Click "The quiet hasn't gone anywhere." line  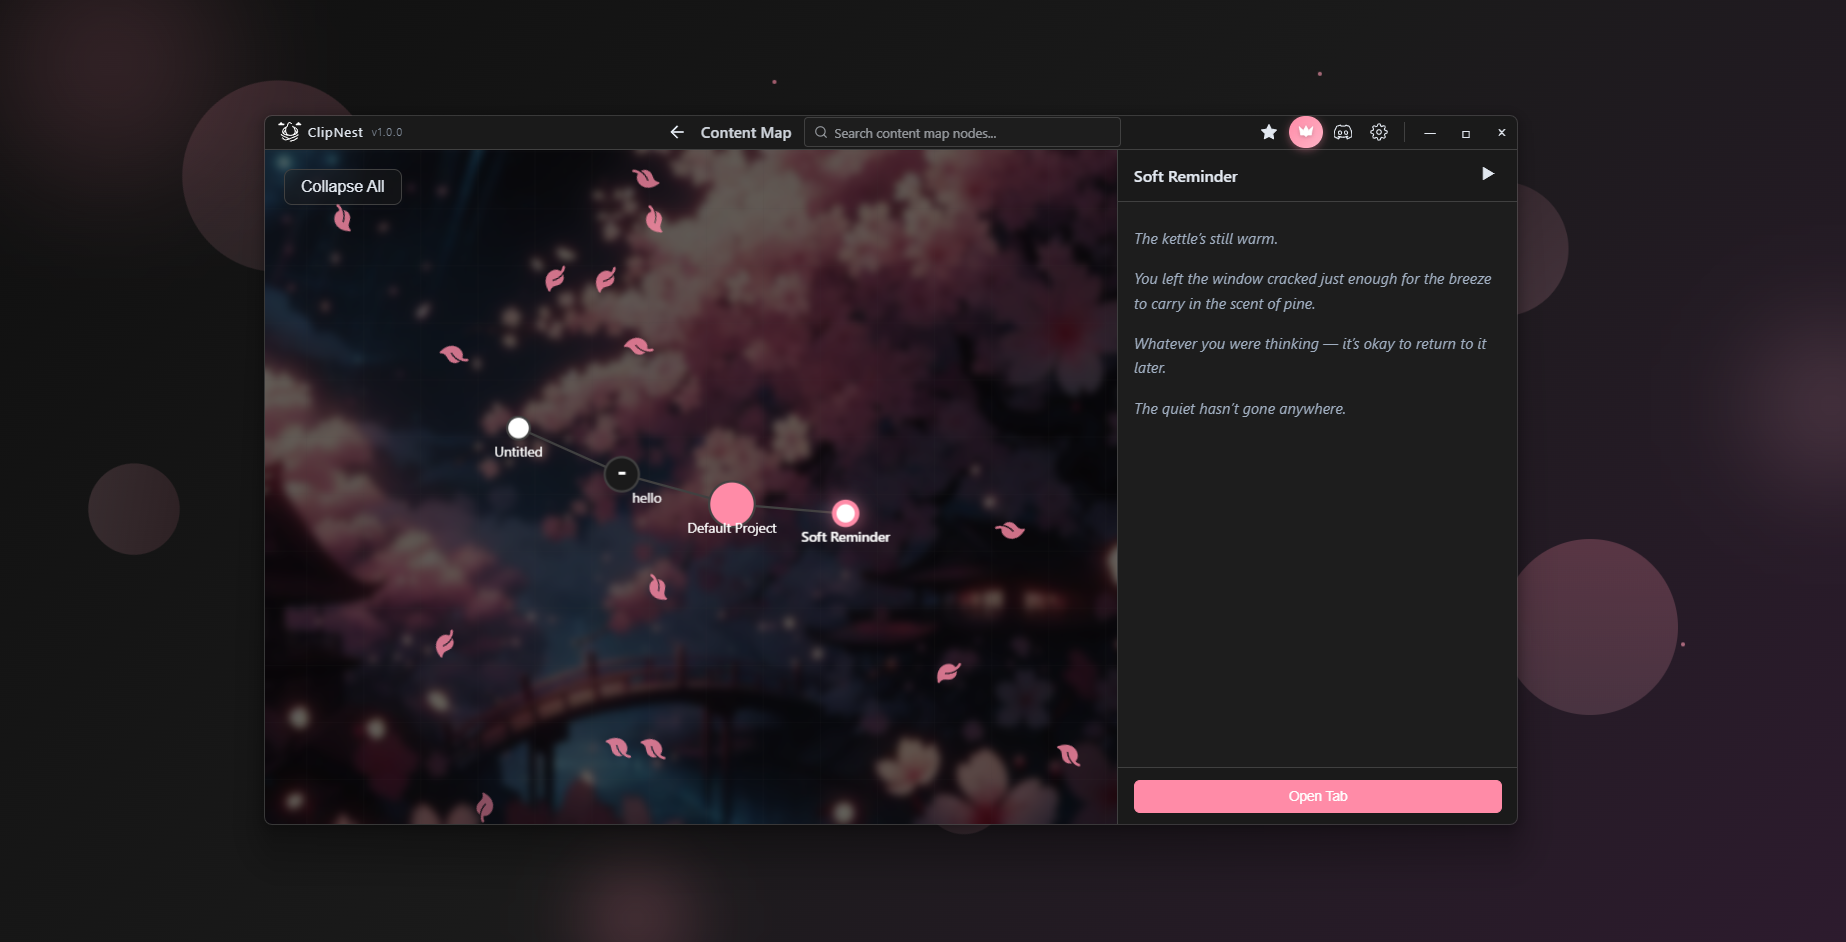point(1240,409)
